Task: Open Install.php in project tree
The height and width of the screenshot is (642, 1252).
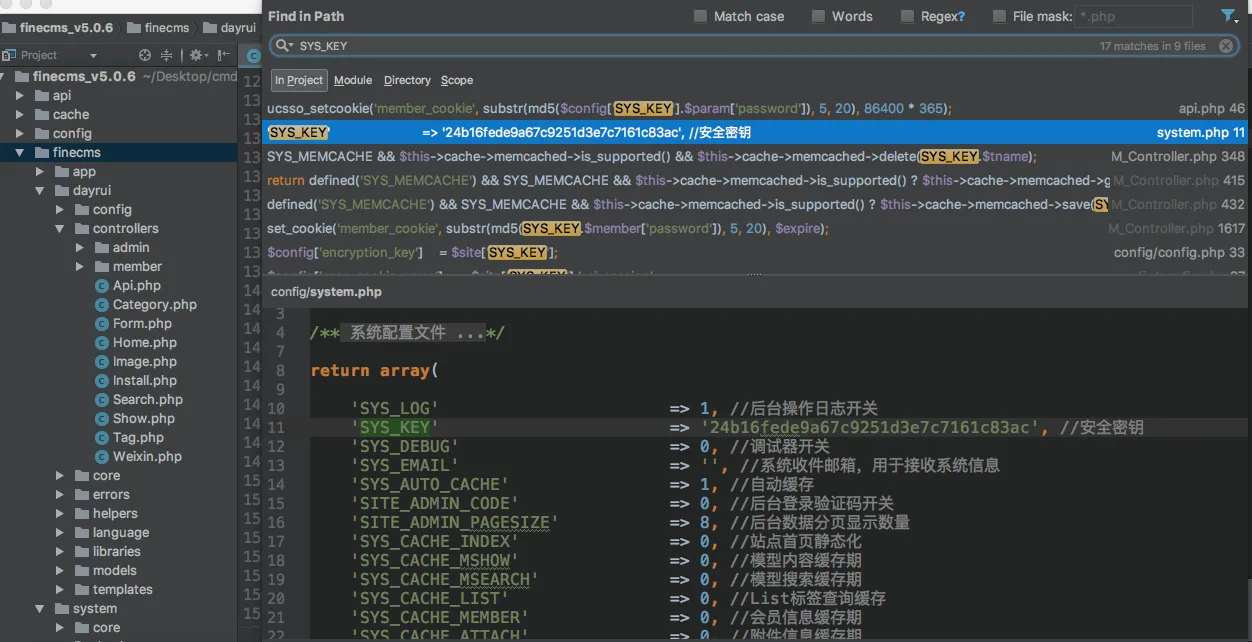Action: [x=144, y=380]
